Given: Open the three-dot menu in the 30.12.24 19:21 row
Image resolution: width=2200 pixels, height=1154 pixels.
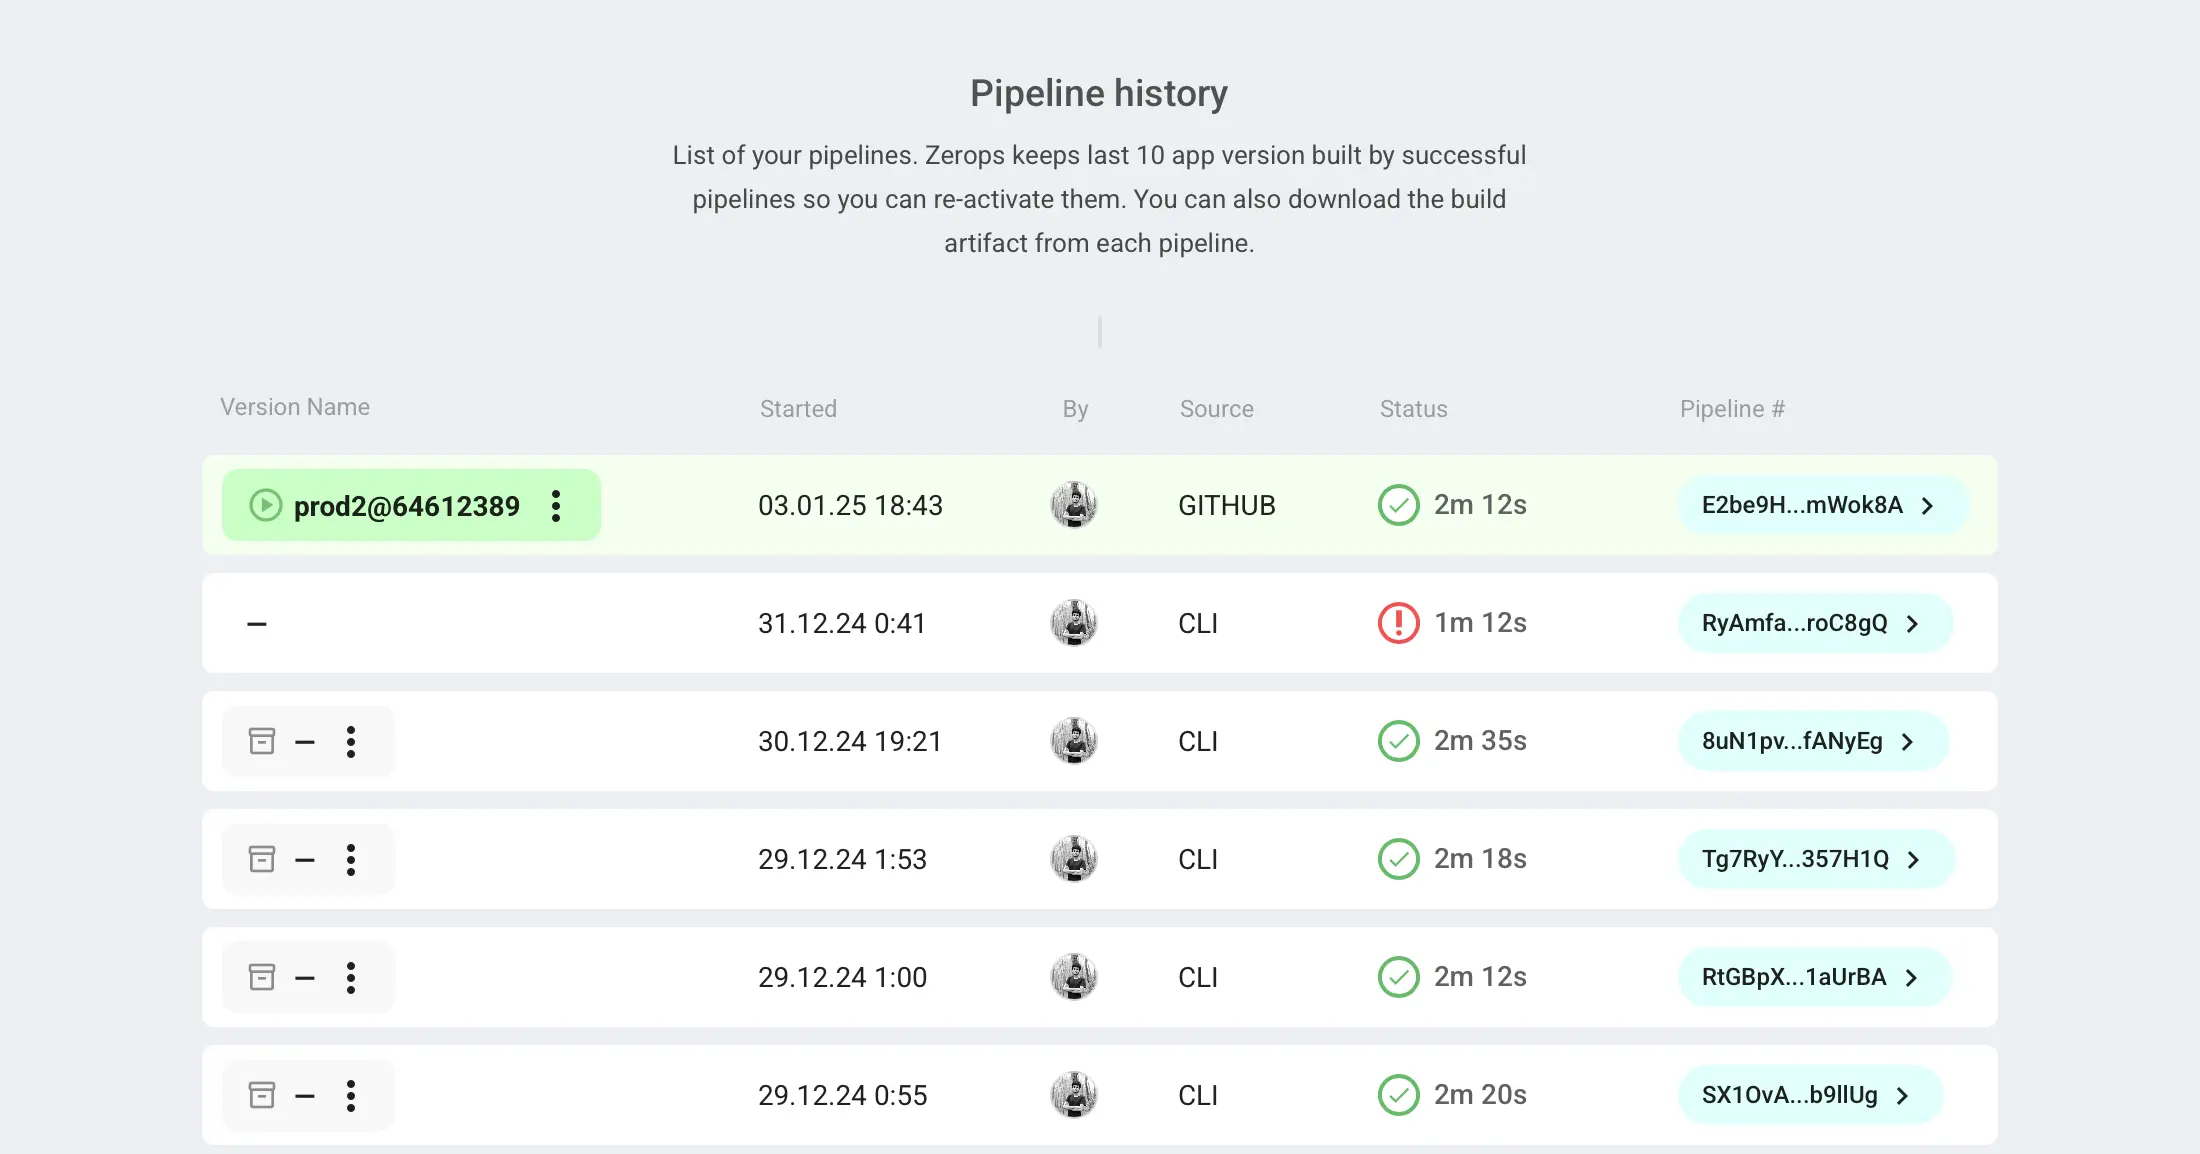Looking at the screenshot, I should tap(351, 741).
